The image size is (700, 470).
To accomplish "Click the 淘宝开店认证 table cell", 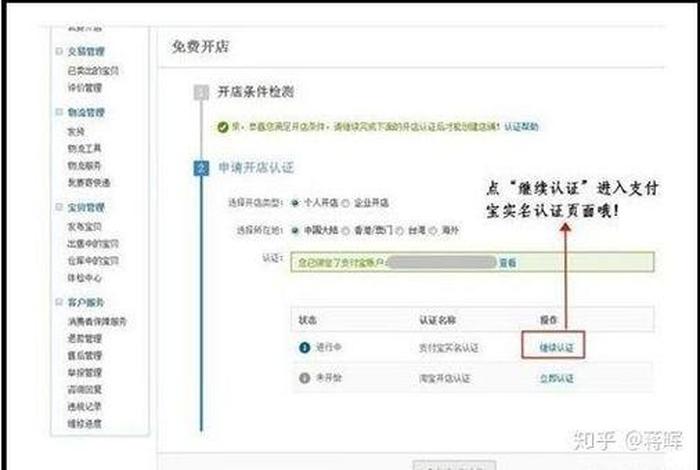I will (445, 378).
